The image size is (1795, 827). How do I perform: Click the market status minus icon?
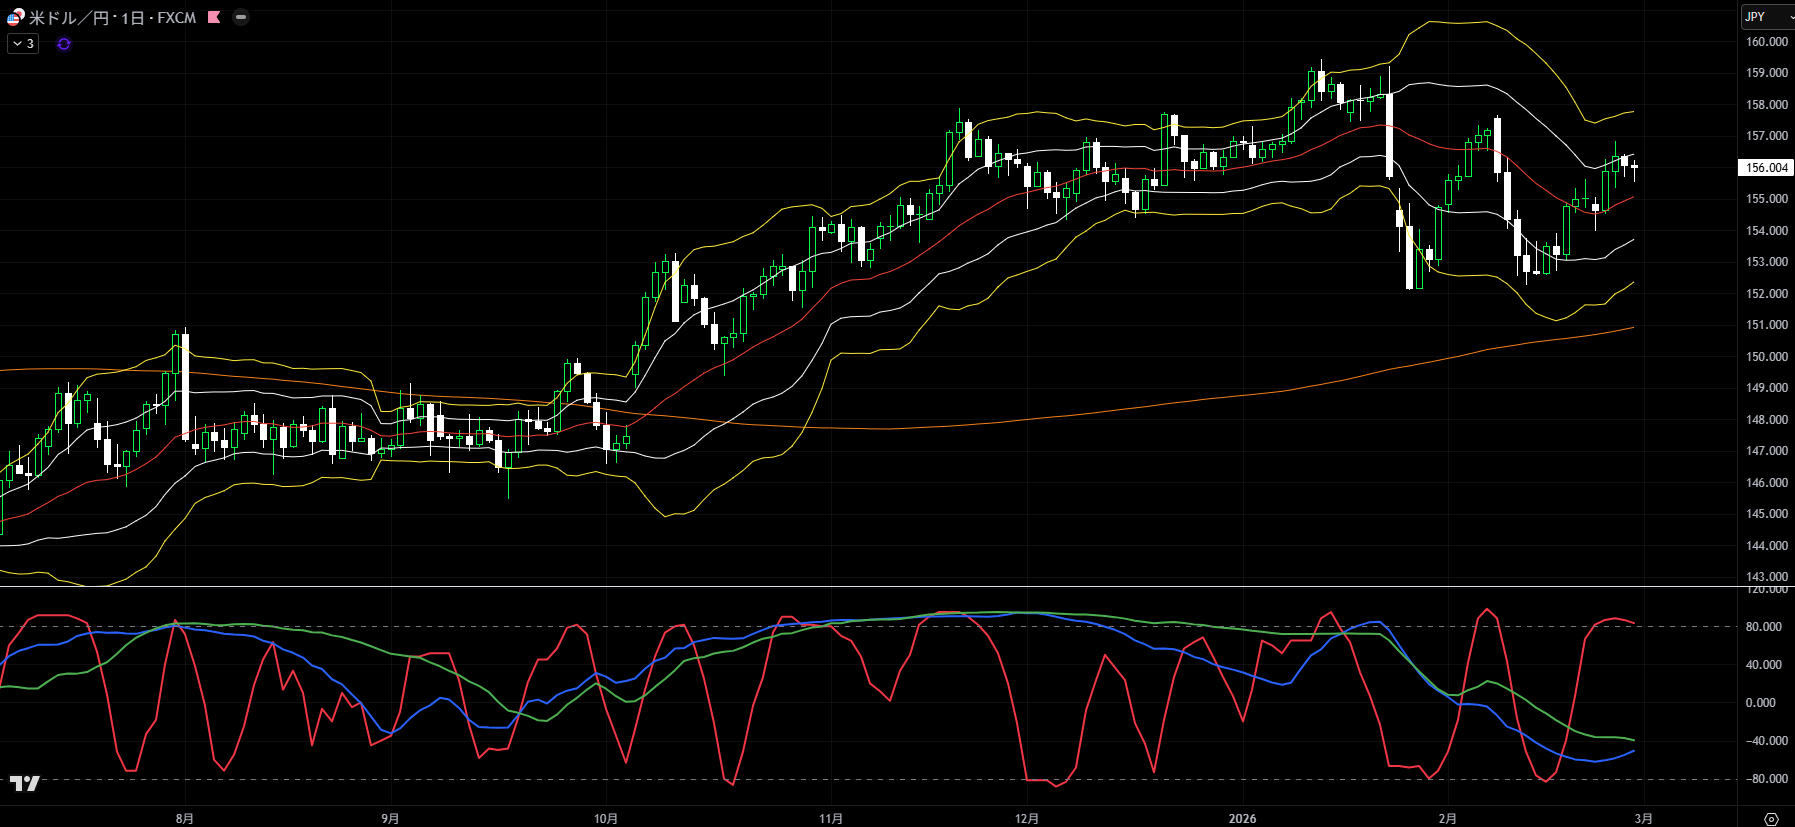[x=241, y=17]
